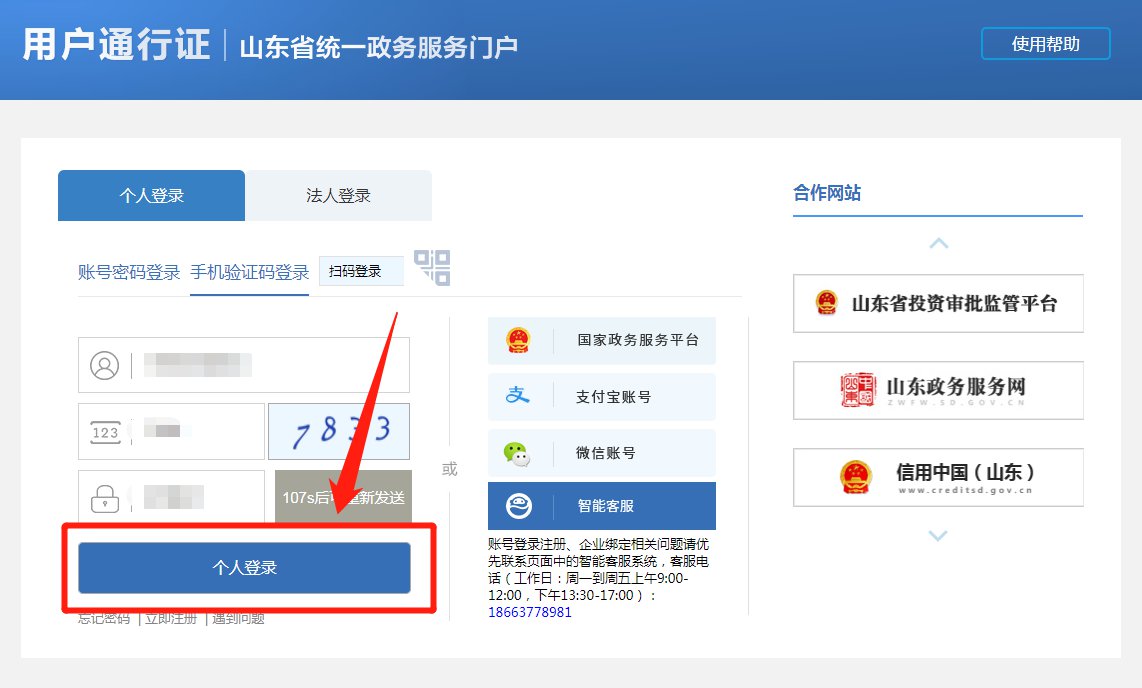The image size is (1142, 688).
Task: Log in via 国家政务服务平台
Action: pos(602,340)
